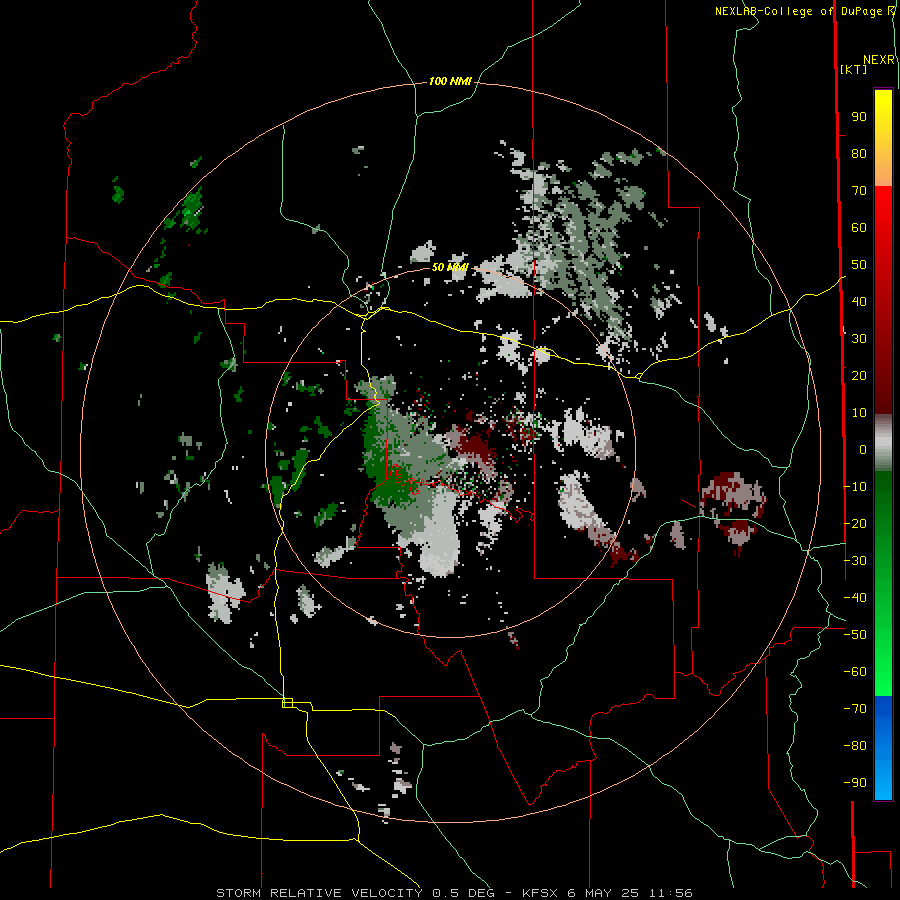The height and width of the screenshot is (900, 900).
Task: Click the -90 value on the velocity scale
Action: coord(855,783)
